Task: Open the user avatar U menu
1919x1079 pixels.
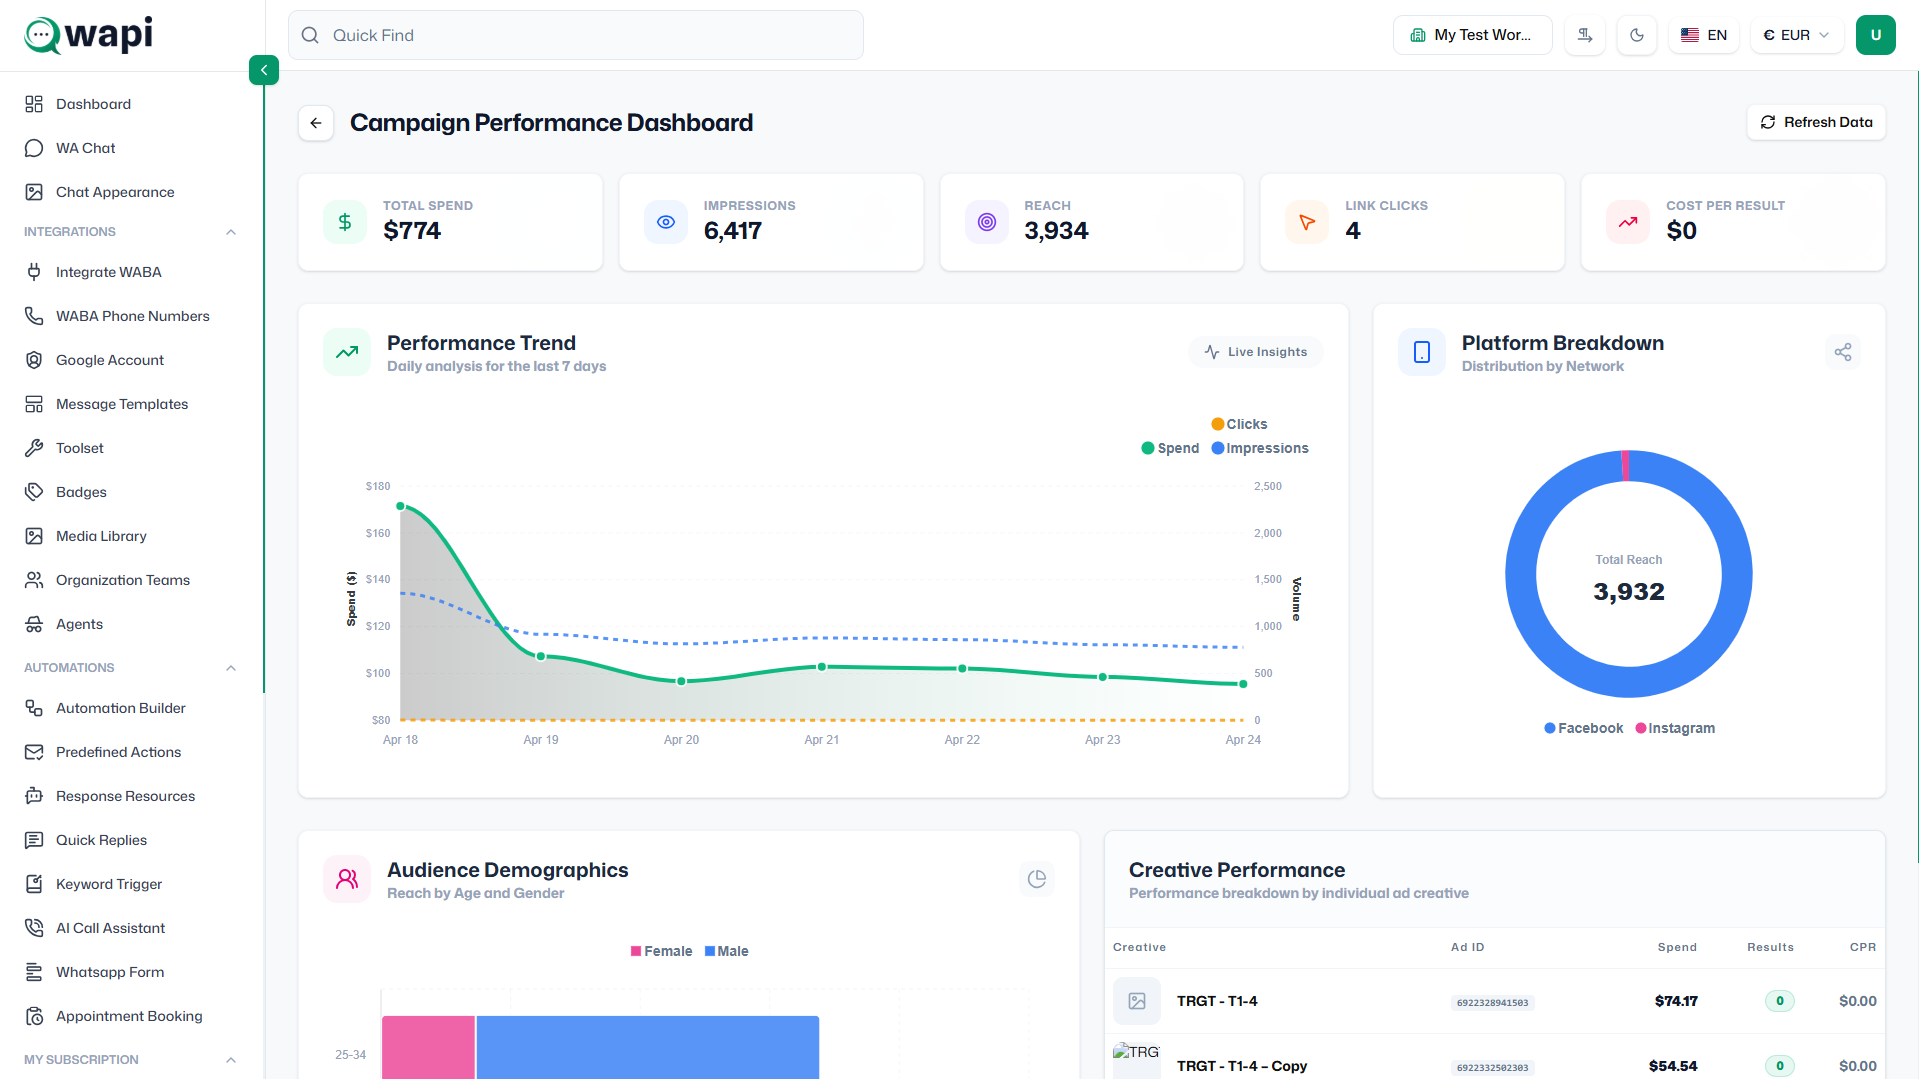Action: coord(1876,35)
